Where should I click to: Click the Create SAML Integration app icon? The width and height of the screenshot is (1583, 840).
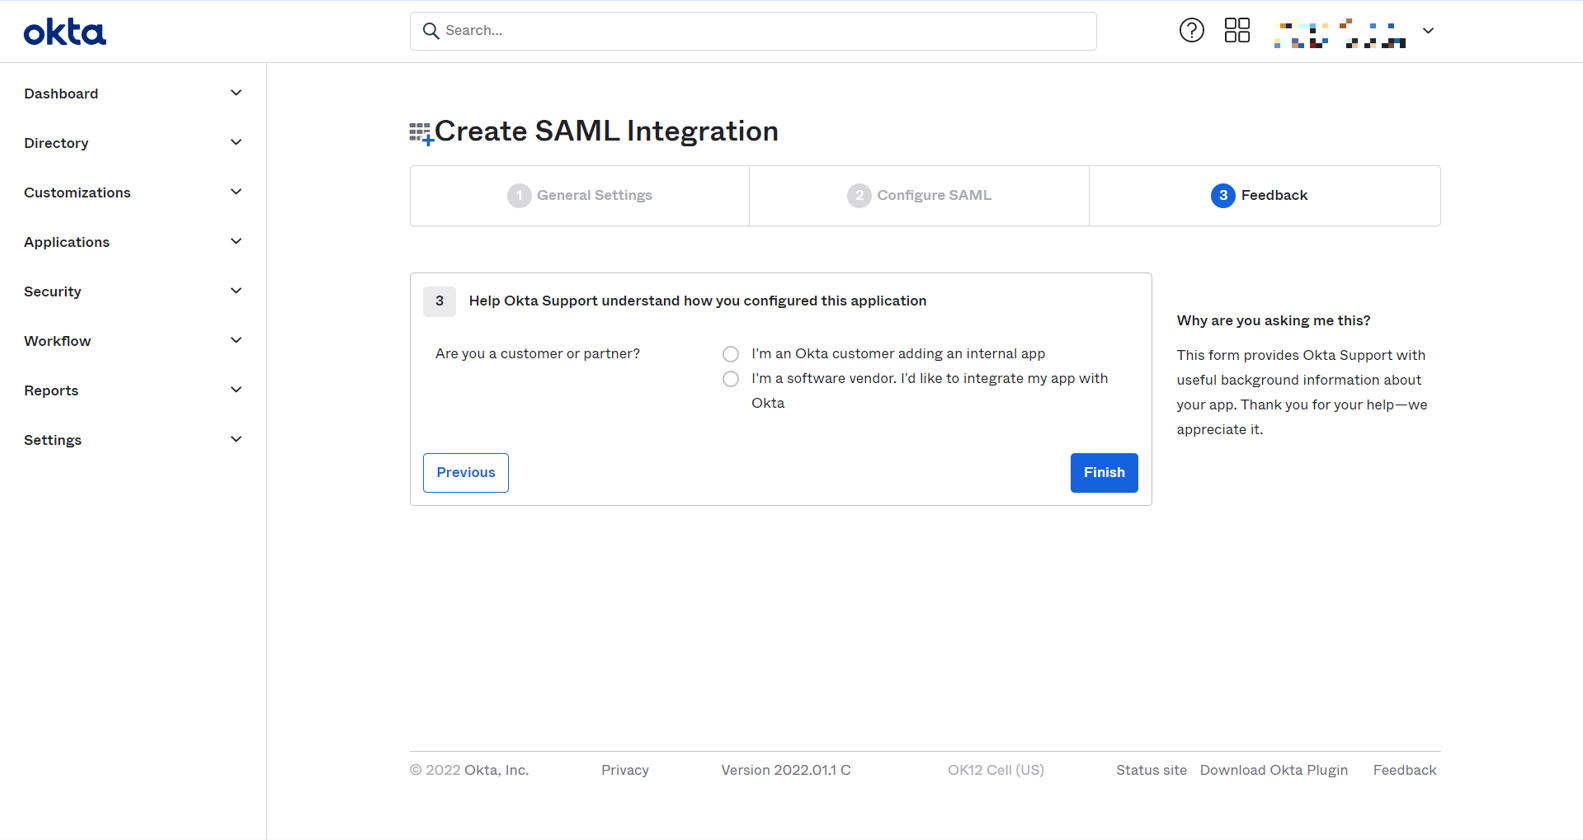[421, 133]
